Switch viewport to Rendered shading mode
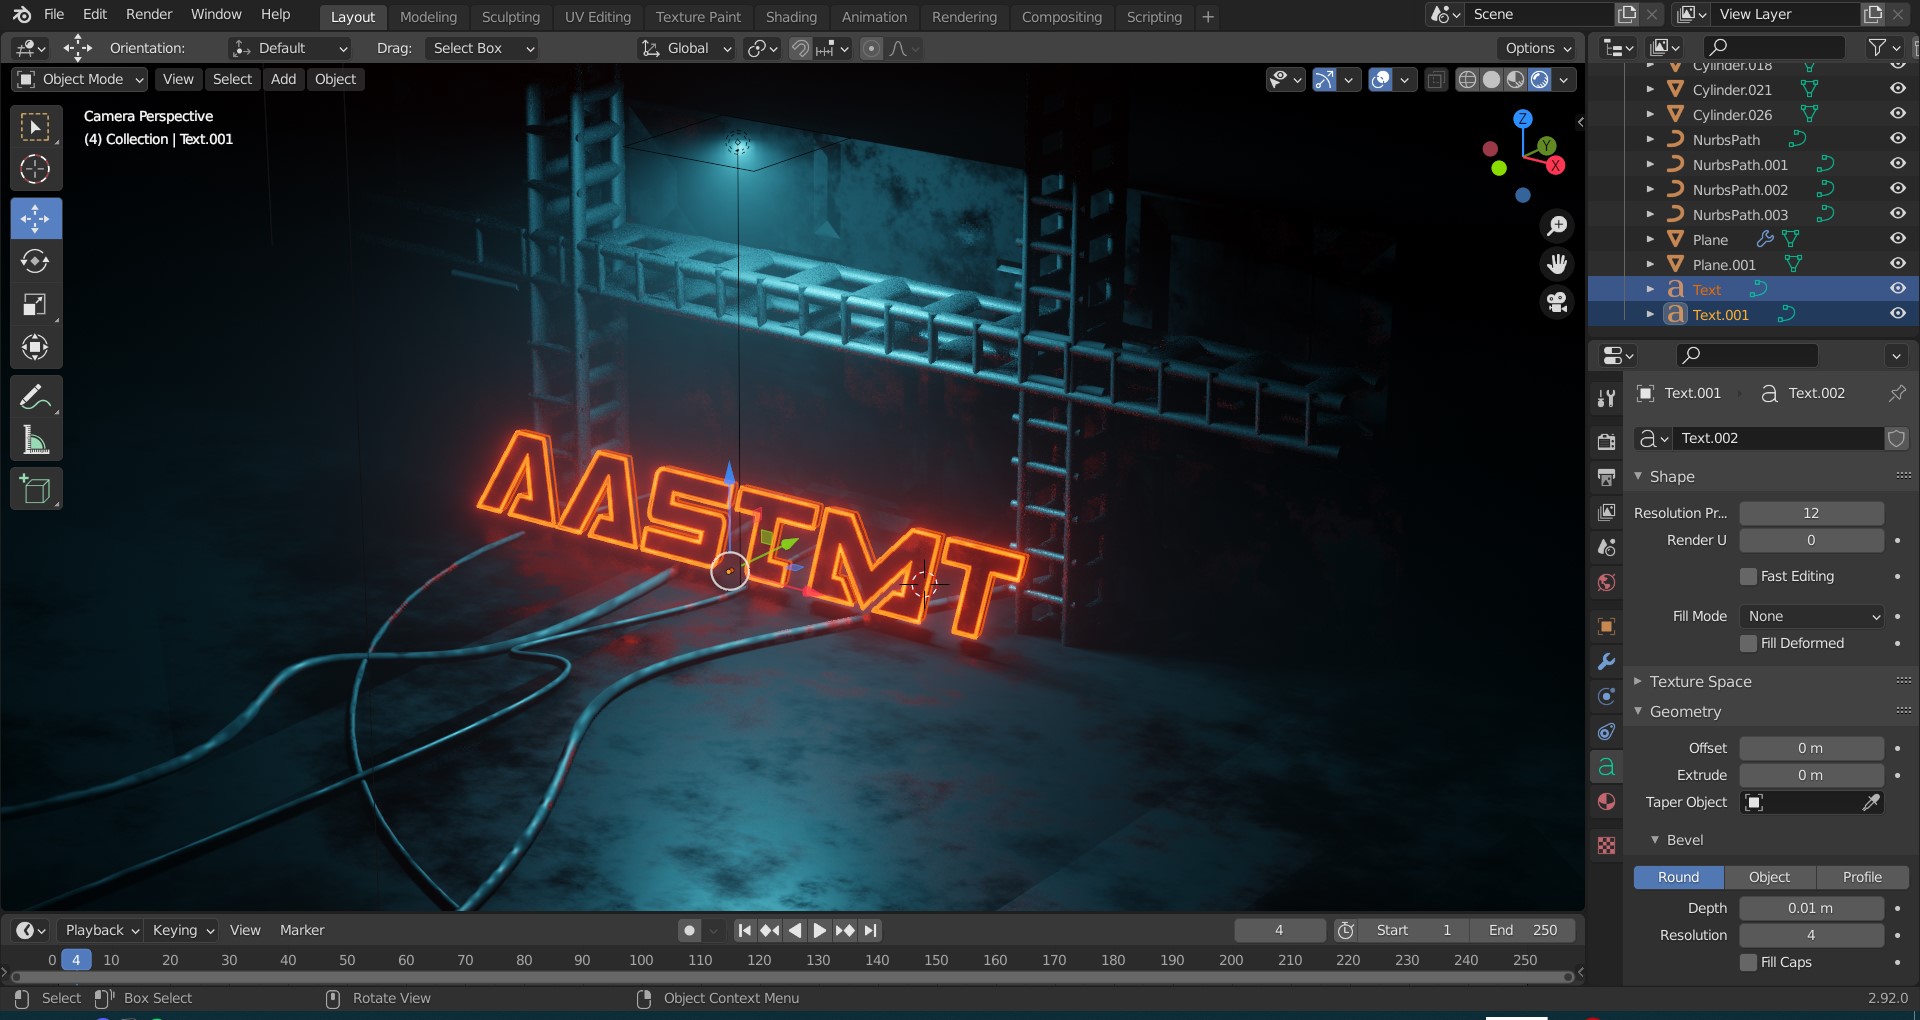This screenshot has height=1020, width=1920. [x=1540, y=80]
